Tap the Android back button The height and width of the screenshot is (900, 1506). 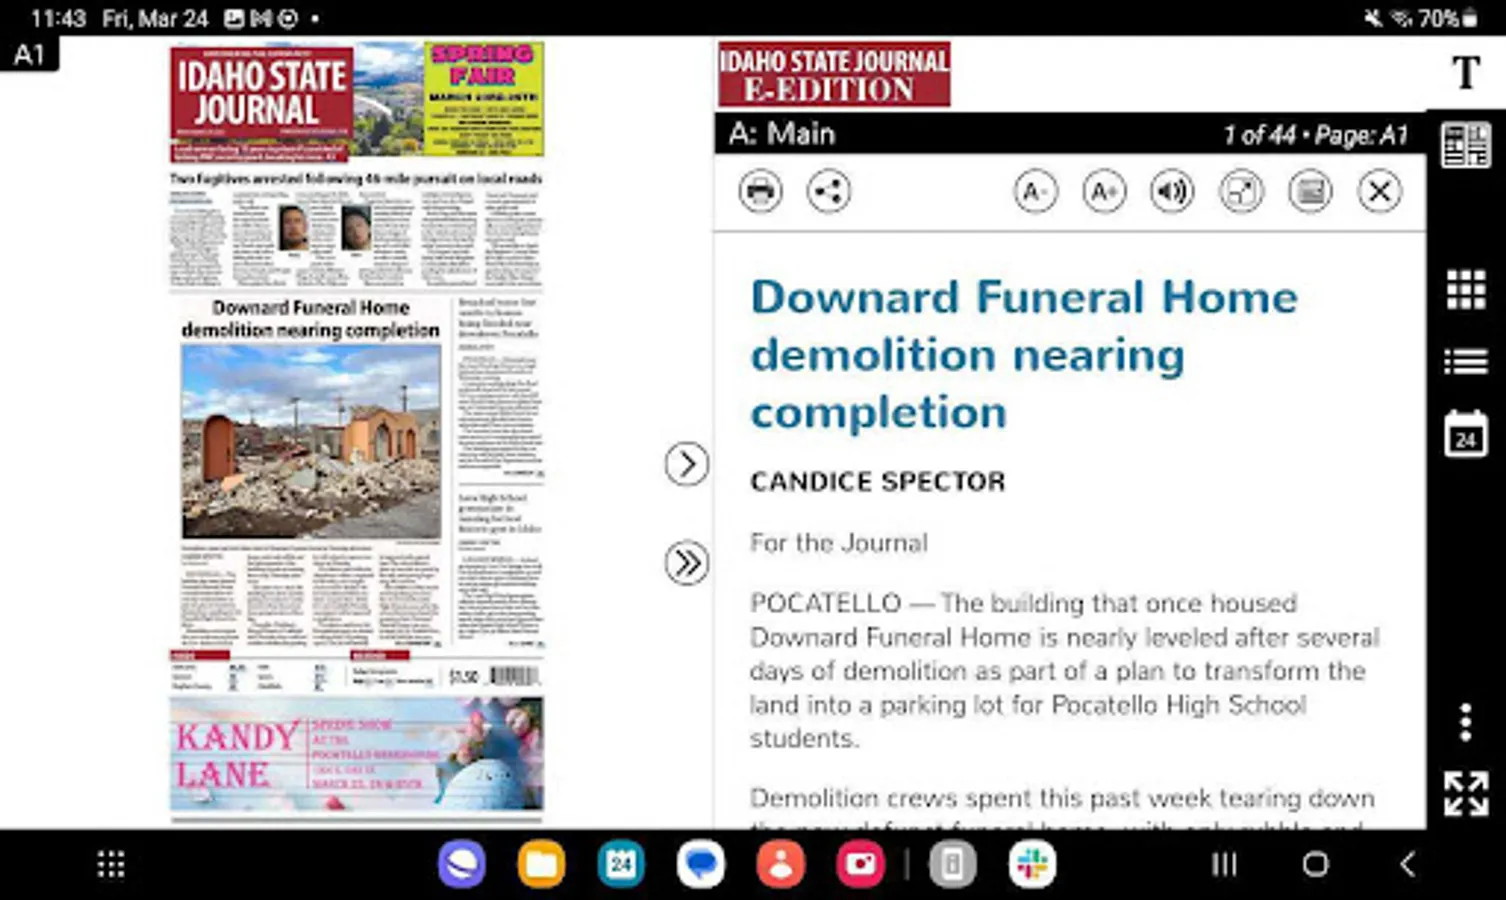click(x=1407, y=864)
